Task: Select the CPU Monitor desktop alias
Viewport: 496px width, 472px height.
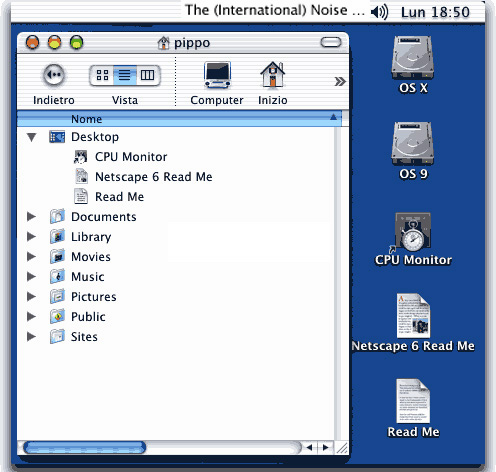Action: click(x=413, y=239)
